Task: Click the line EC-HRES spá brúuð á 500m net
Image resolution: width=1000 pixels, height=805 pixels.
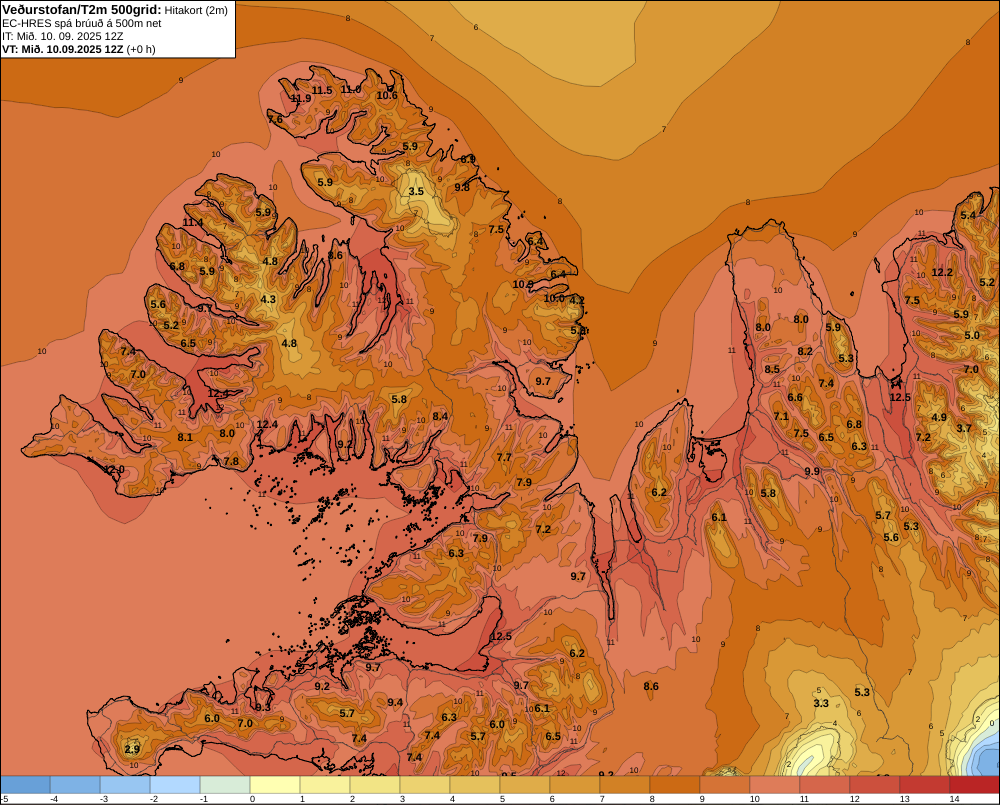Action: (x=82, y=23)
